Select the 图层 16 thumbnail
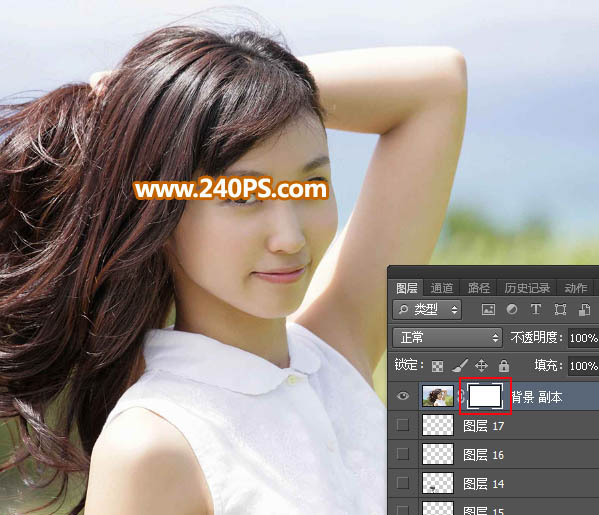The width and height of the screenshot is (599, 515). (438, 454)
